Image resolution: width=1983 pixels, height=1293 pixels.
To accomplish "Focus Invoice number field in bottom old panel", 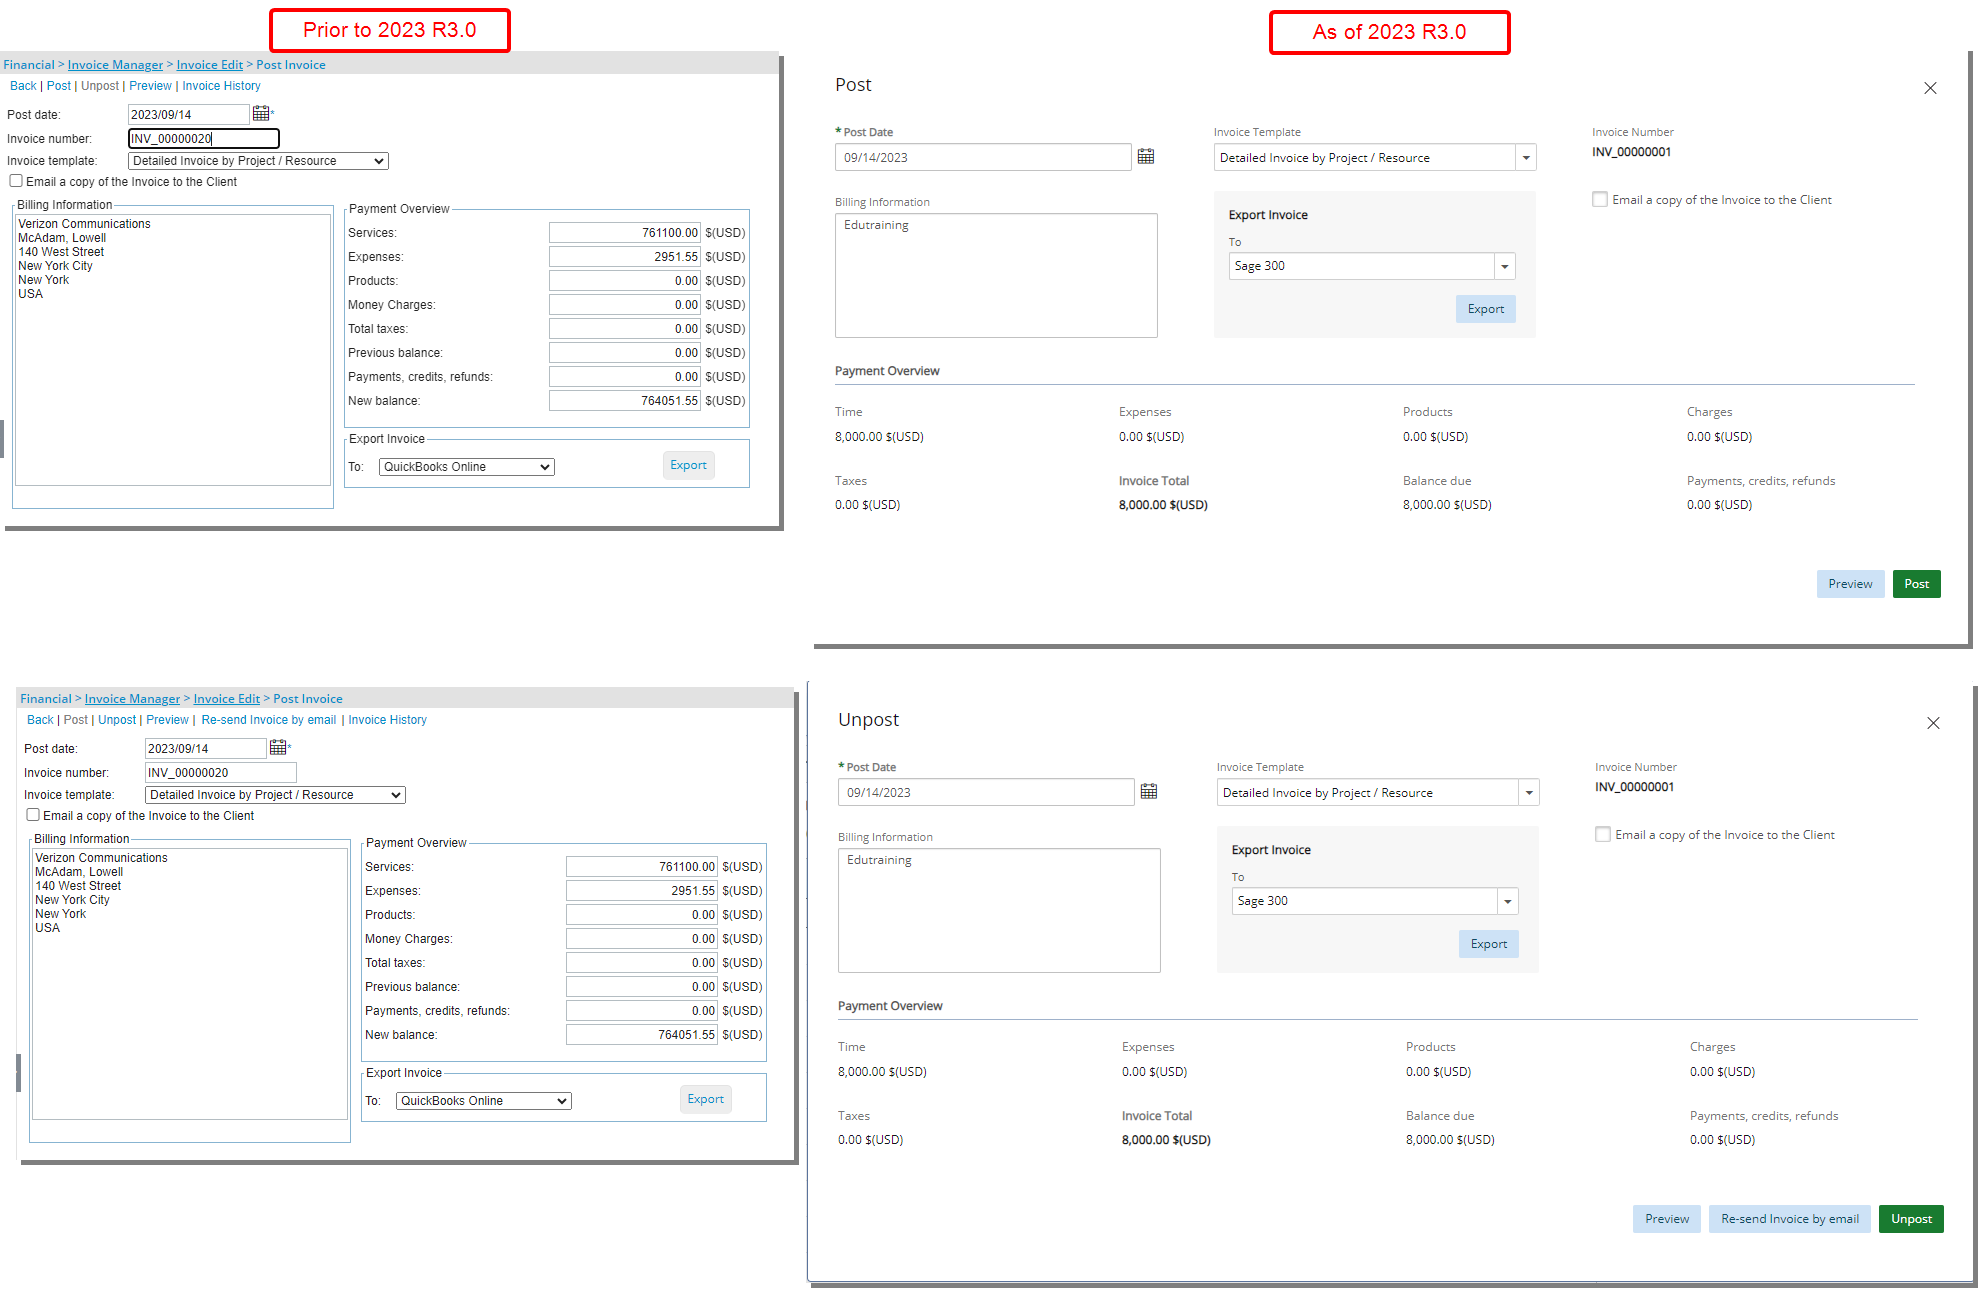I will pyautogui.click(x=220, y=773).
